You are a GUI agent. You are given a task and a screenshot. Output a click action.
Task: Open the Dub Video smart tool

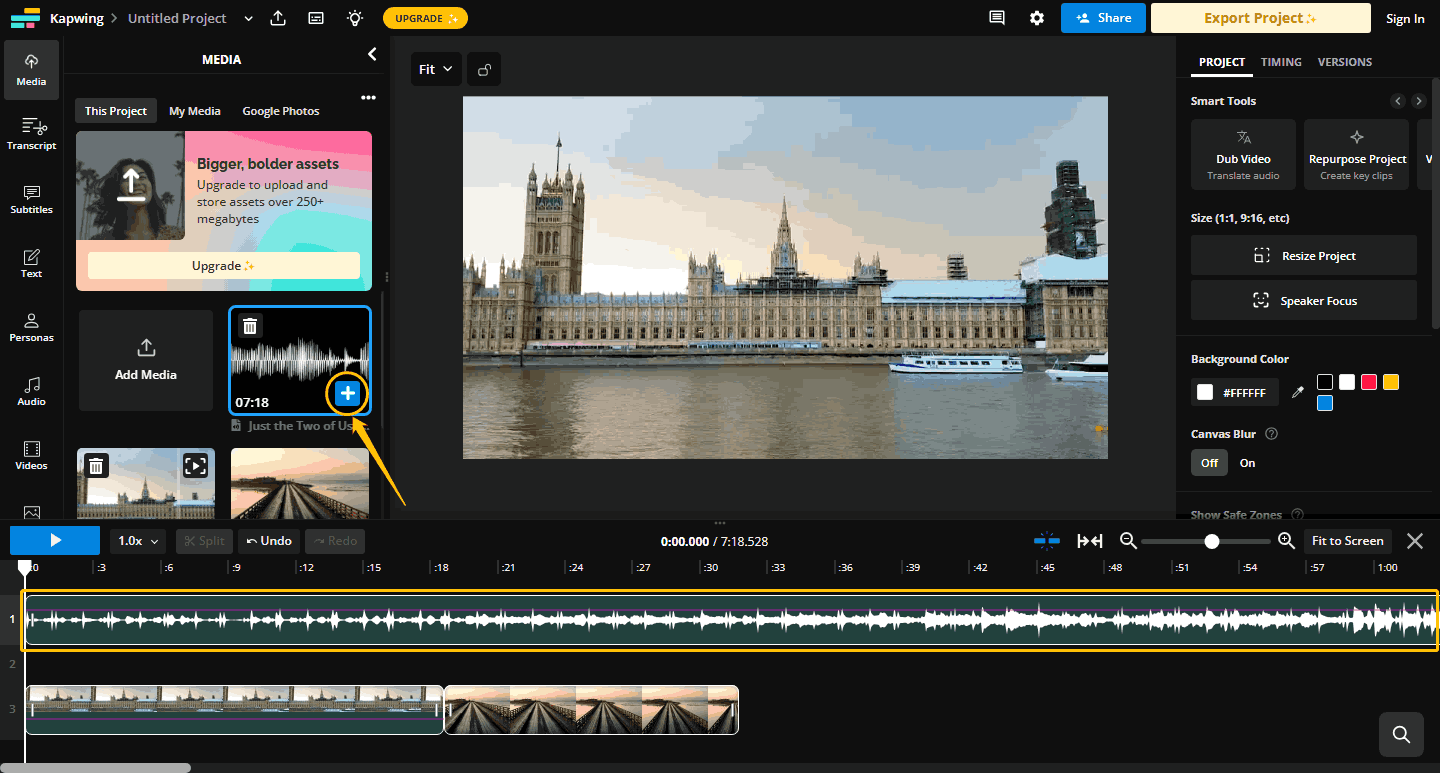[1243, 154]
